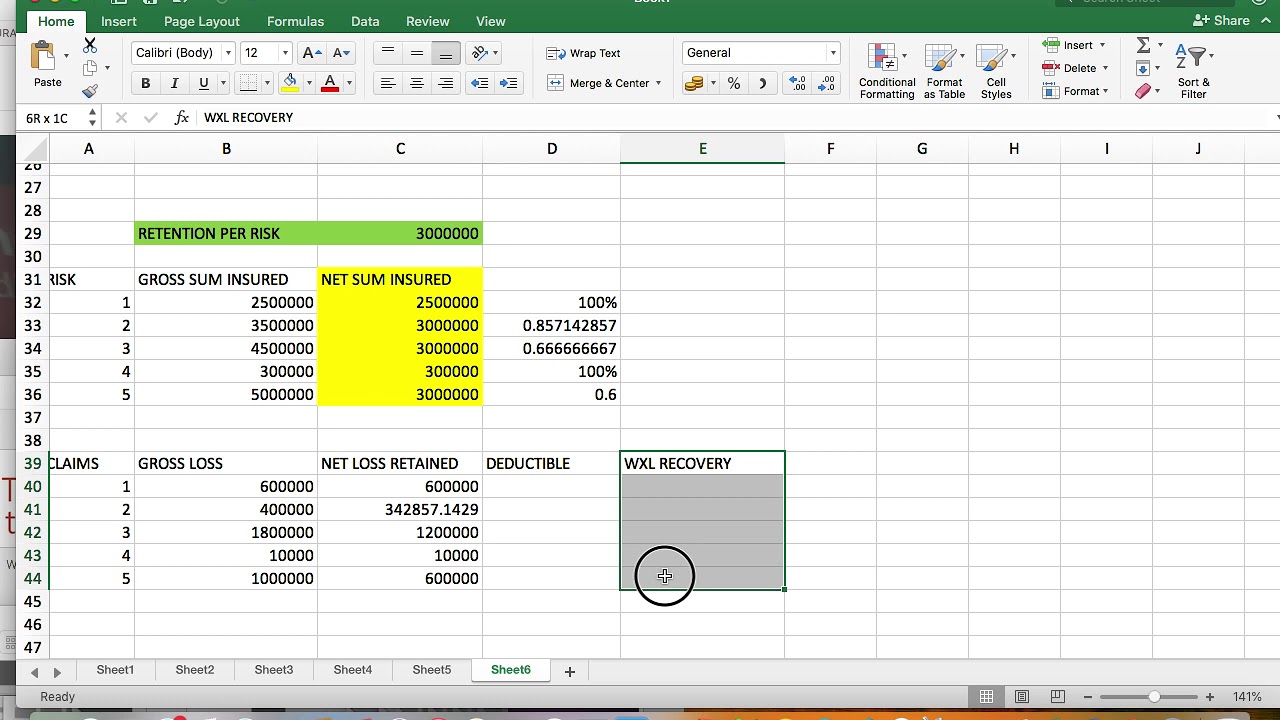Toggle Bold formatting
1280x720 pixels.
pyautogui.click(x=146, y=83)
